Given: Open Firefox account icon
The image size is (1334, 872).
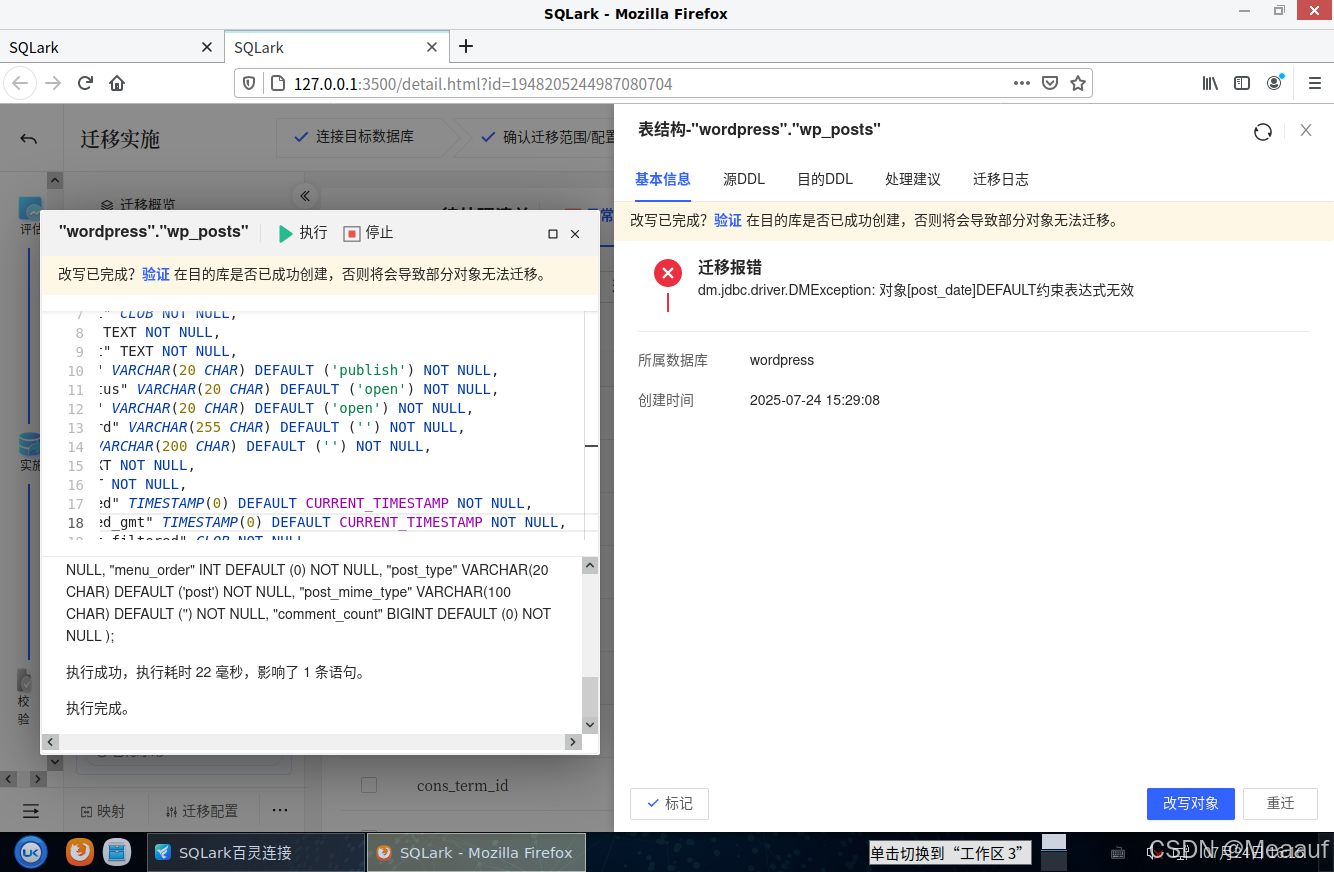Looking at the screenshot, I should pyautogui.click(x=1274, y=83).
